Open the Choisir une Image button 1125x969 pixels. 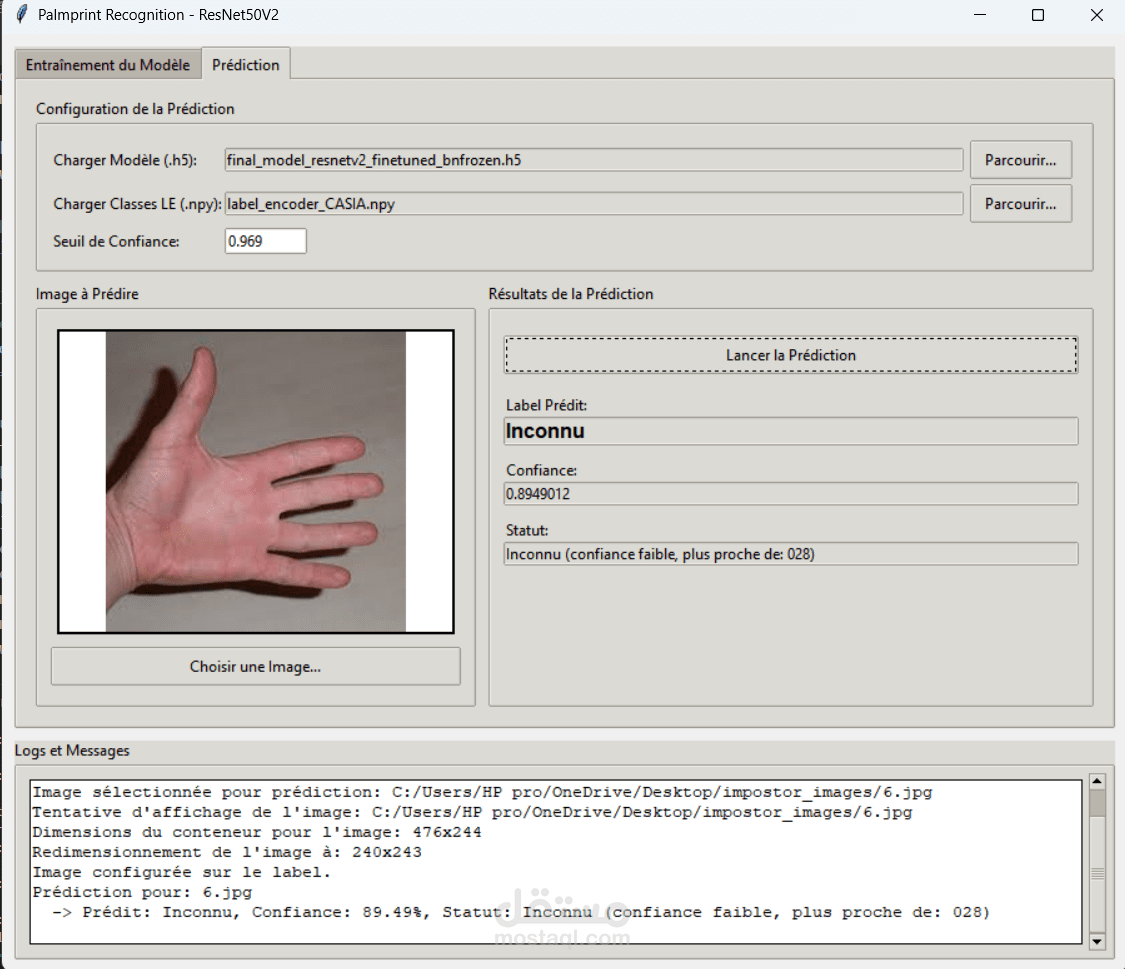255,666
